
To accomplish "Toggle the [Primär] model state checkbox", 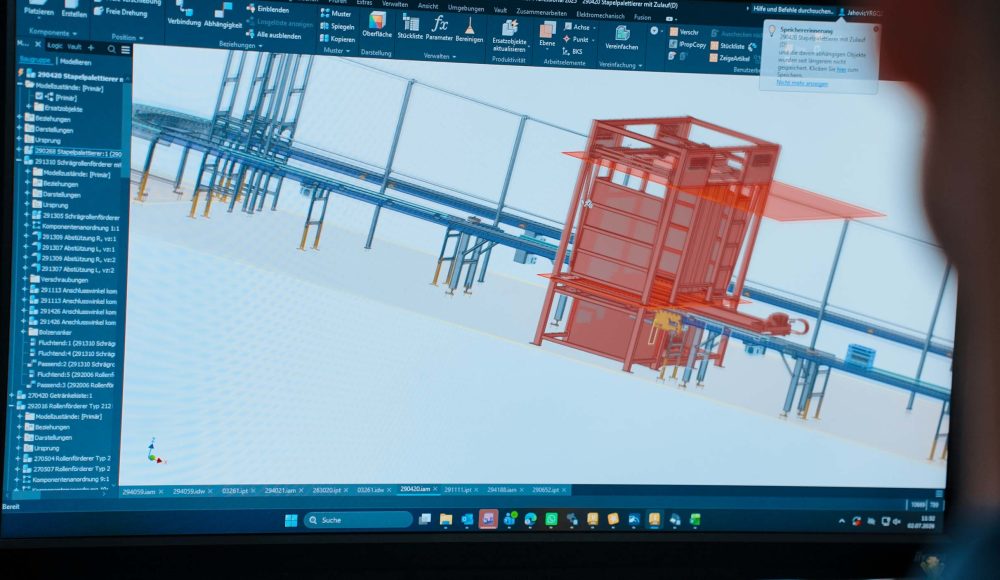I will (x=39, y=96).
